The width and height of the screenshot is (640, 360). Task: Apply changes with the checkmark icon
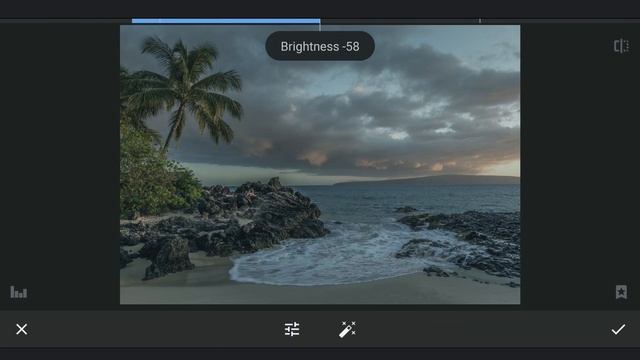(x=618, y=329)
